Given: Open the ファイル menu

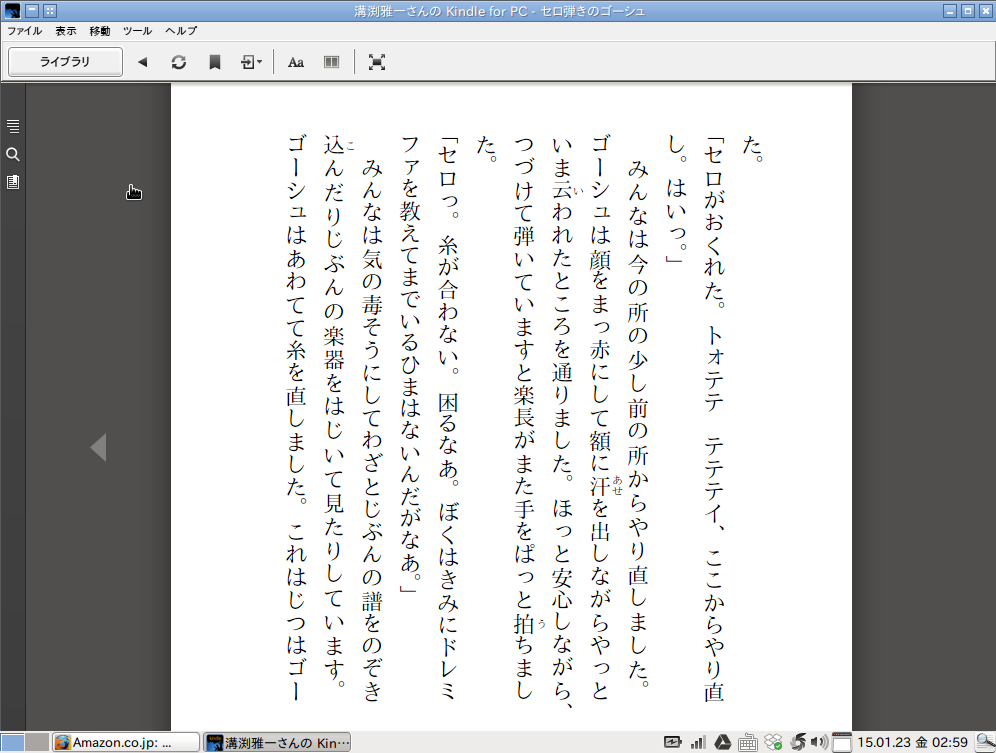Looking at the screenshot, I should pos(24,31).
